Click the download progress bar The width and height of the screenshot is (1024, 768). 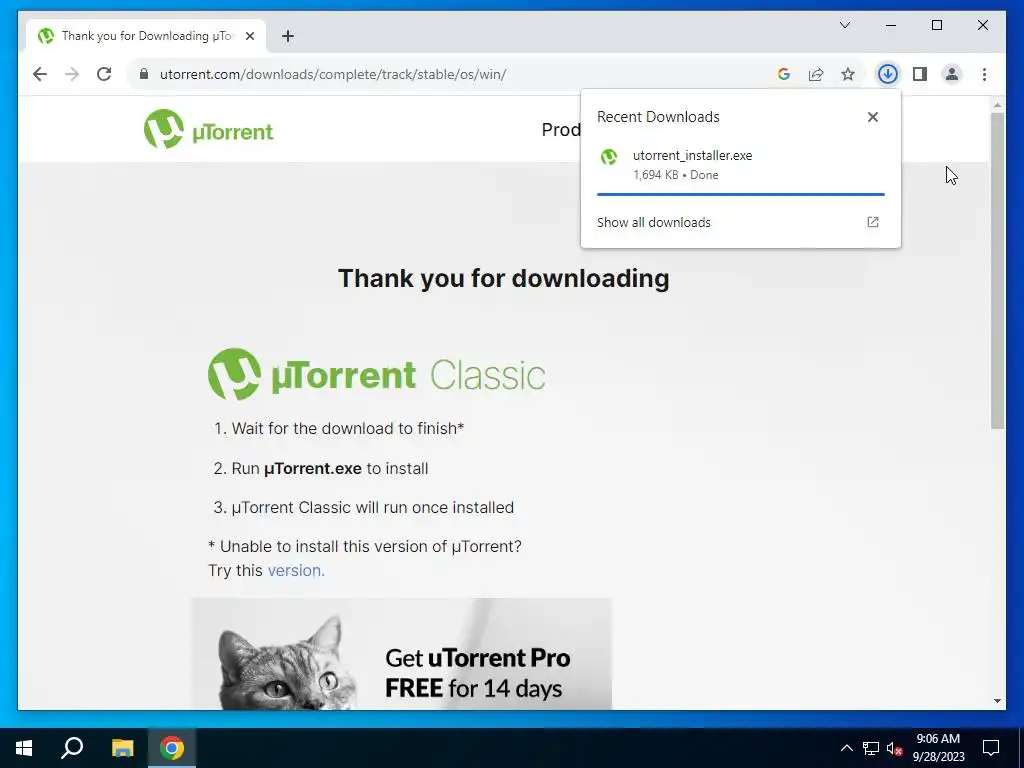pos(741,194)
